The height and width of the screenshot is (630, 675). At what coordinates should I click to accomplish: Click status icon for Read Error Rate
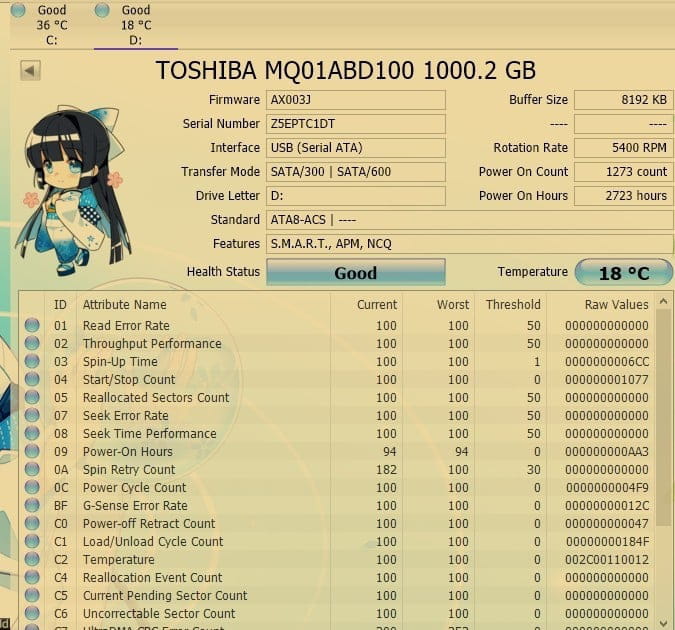click(x=32, y=325)
